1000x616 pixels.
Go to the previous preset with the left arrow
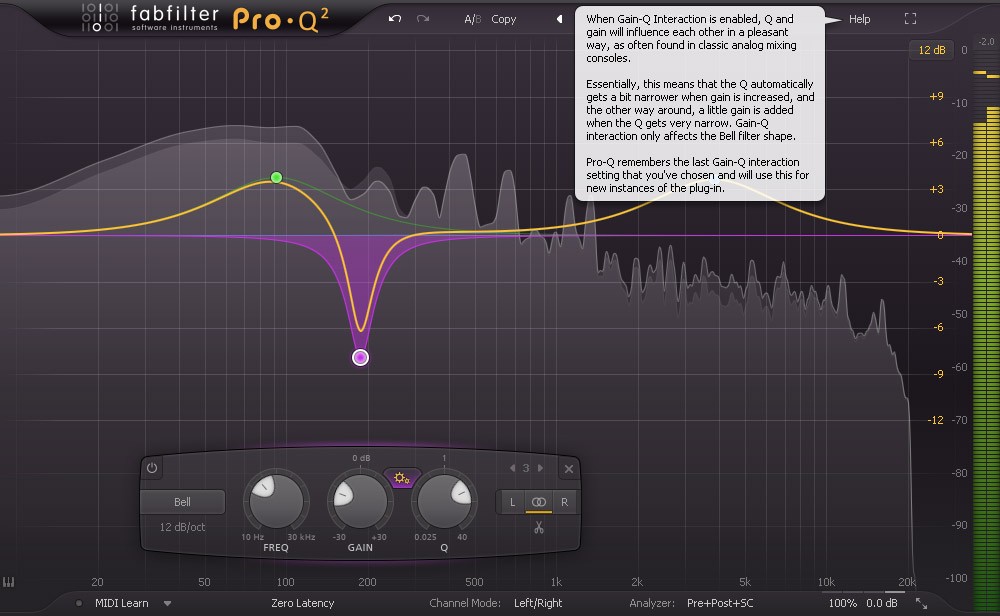pyautogui.click(x=559, y=19)
